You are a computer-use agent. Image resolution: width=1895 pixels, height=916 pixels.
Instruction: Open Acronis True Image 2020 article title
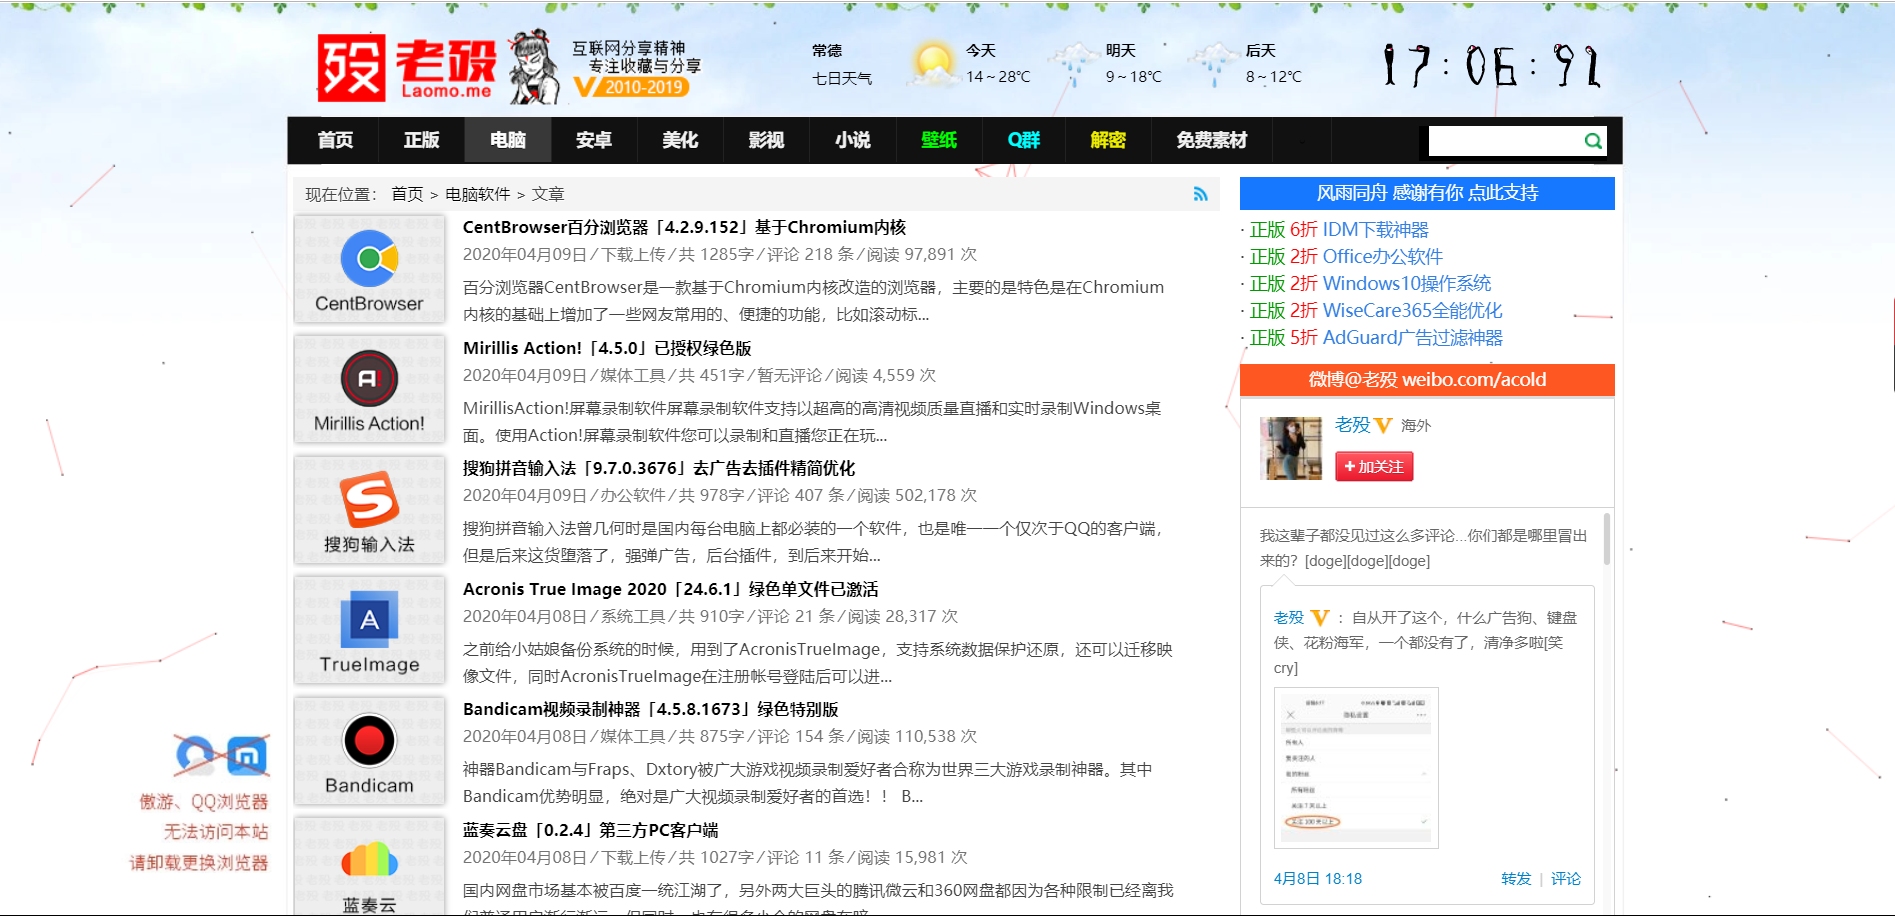(x=671, y=589)
